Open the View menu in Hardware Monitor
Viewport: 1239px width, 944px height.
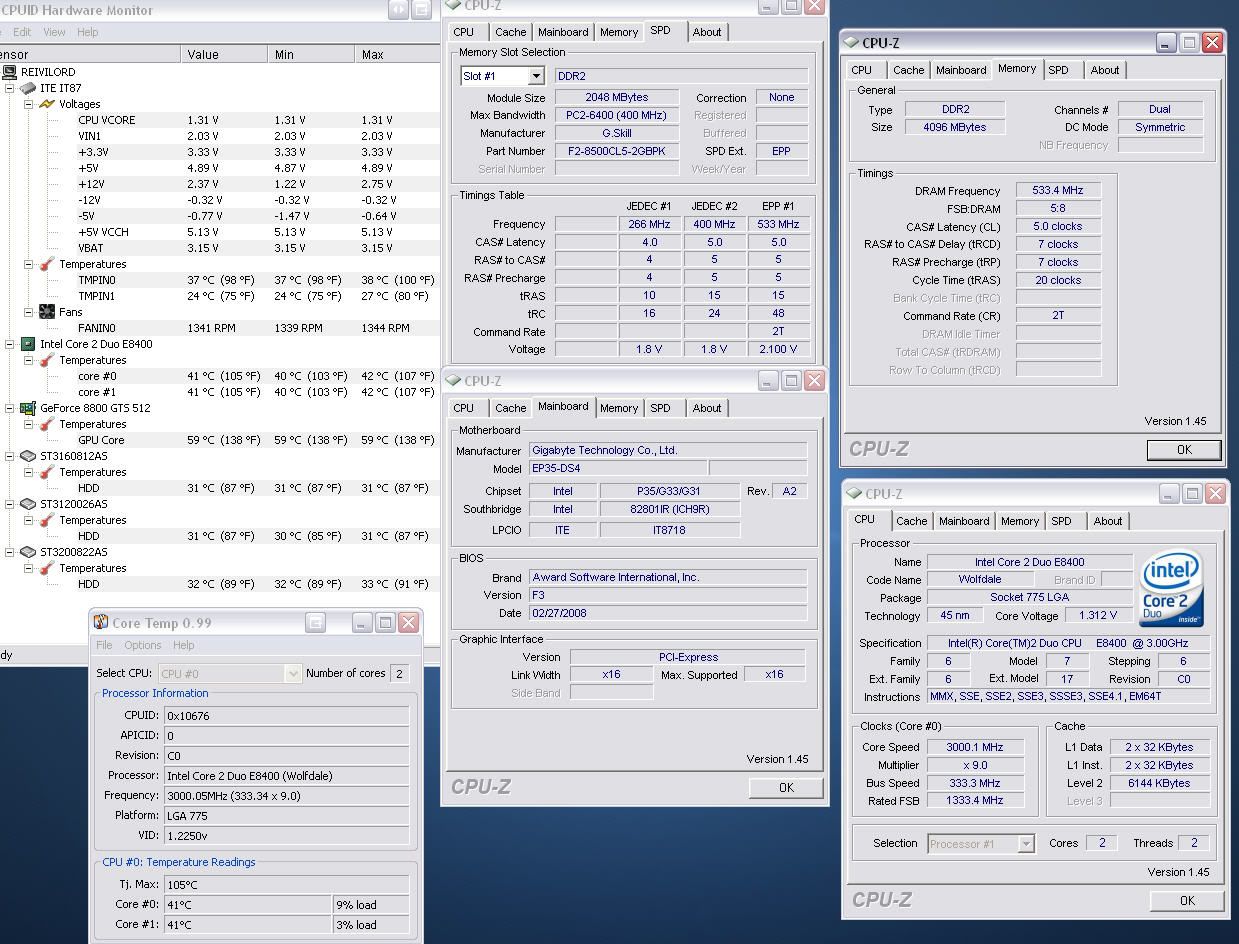tap(54, 32)
